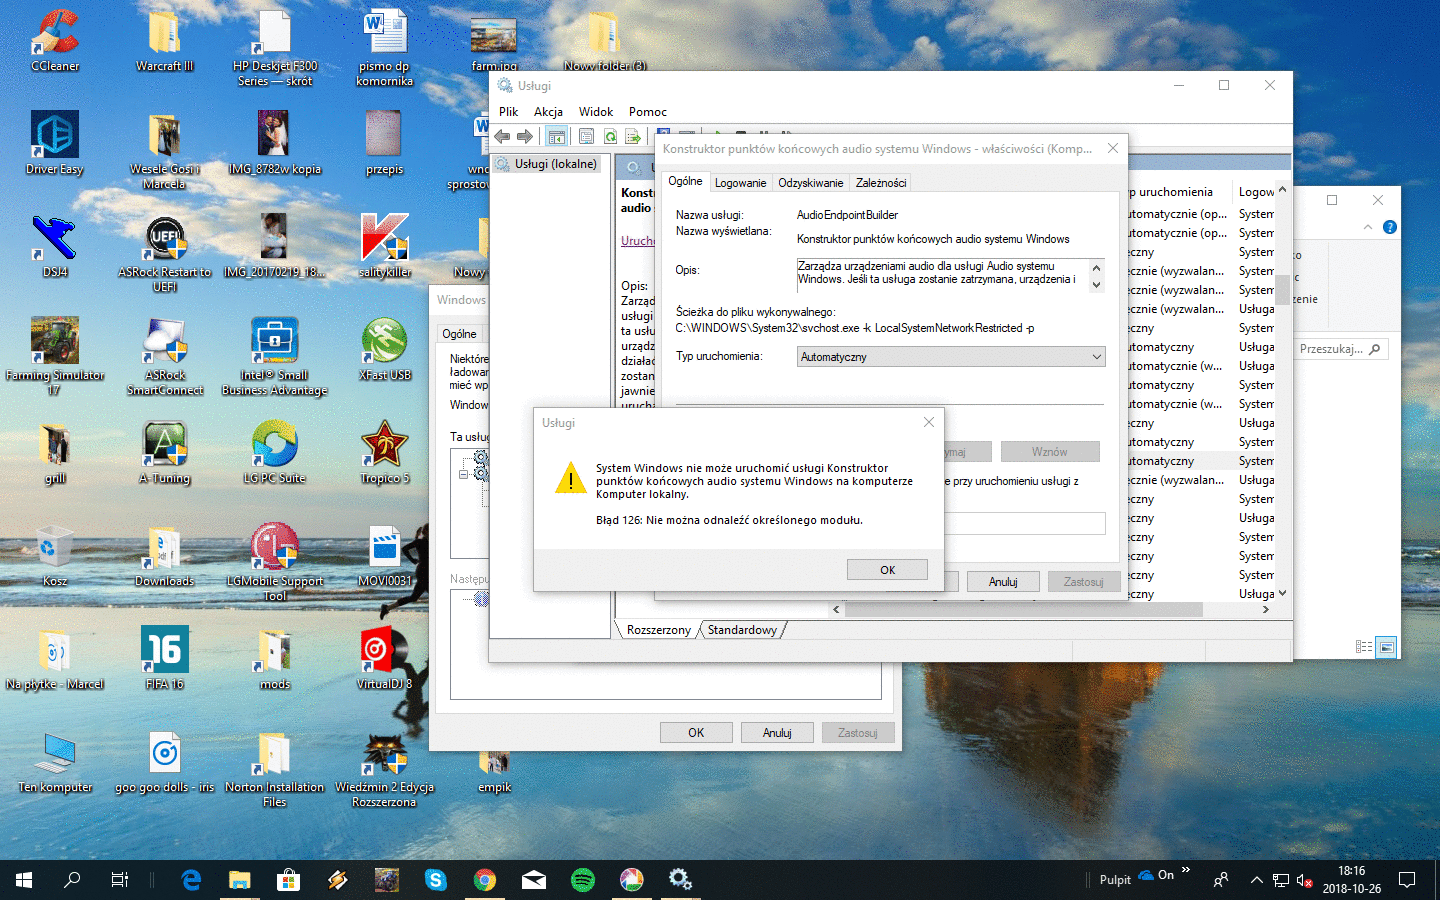The height and width of the screenshot is (900, 1440).
Task: Open Spotify from the taskbar
Action: (583, 880)
